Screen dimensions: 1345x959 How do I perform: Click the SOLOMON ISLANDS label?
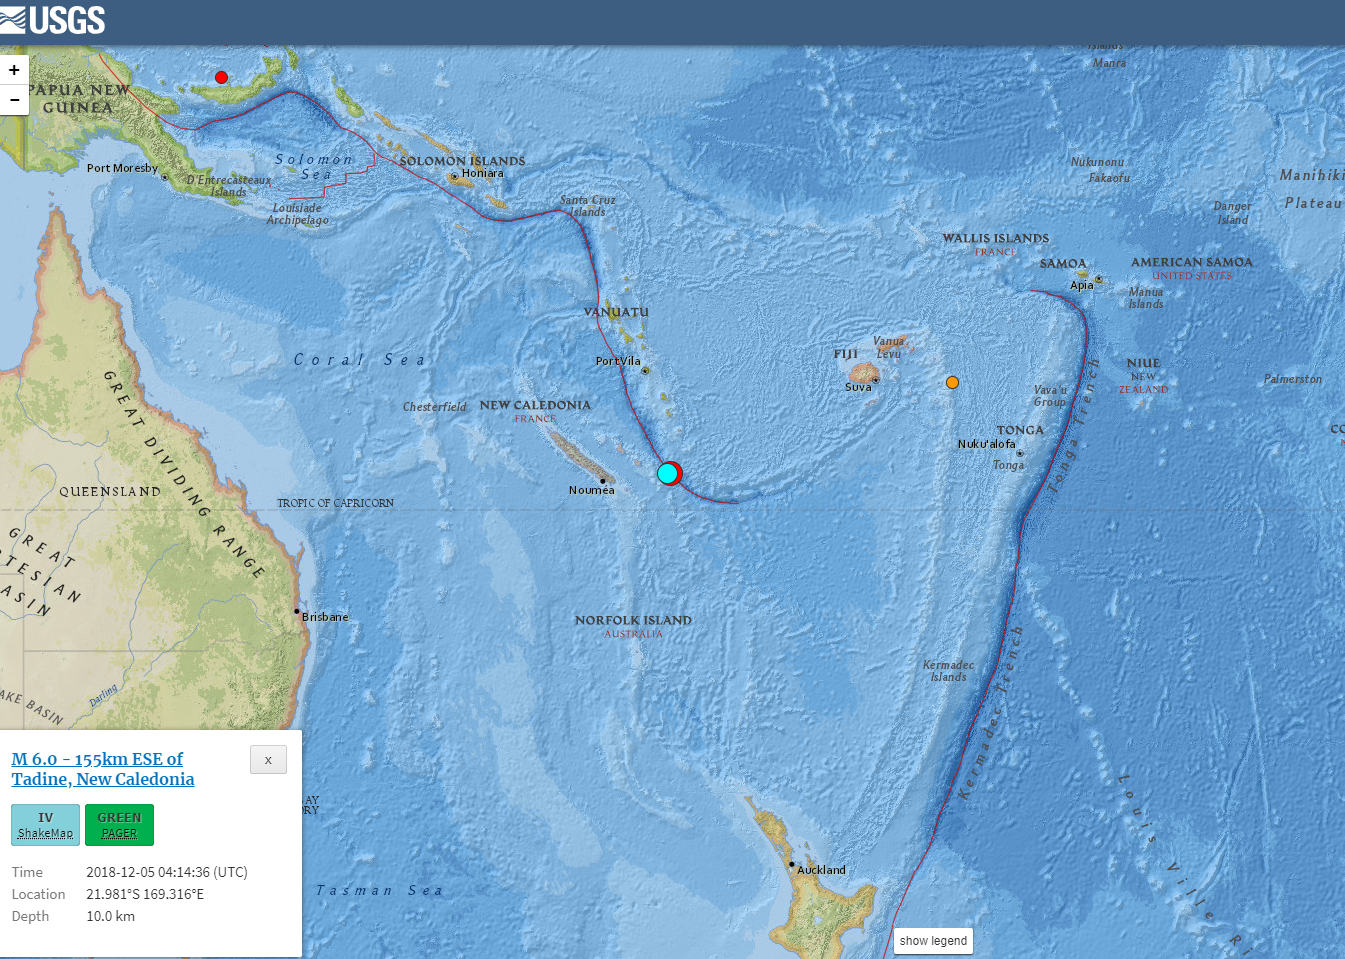click(462, 161)
